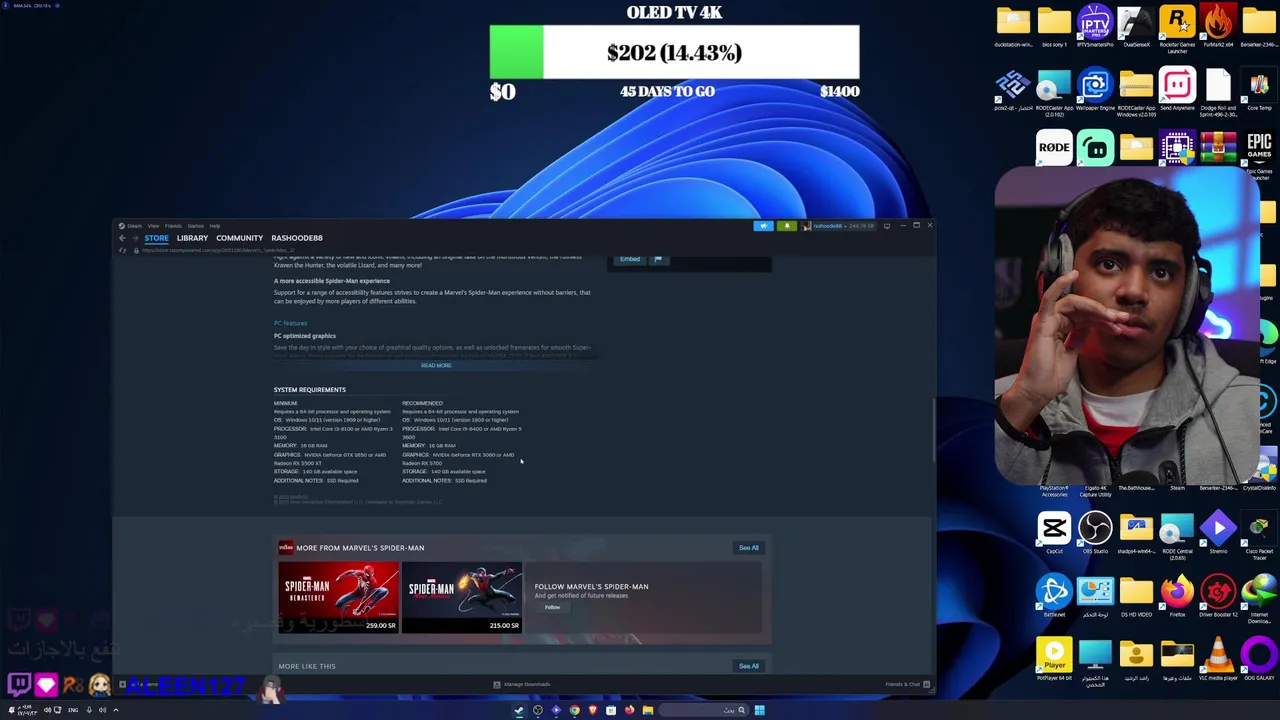See all in More Like This
This screenshot has width=1280, height=720.
tap(749, 666)
